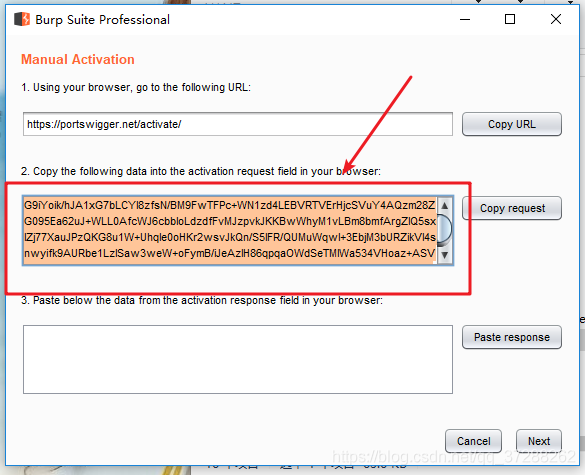
Task: Click the Burp Suite logo icon in title bar
Action: pos(22,19)
